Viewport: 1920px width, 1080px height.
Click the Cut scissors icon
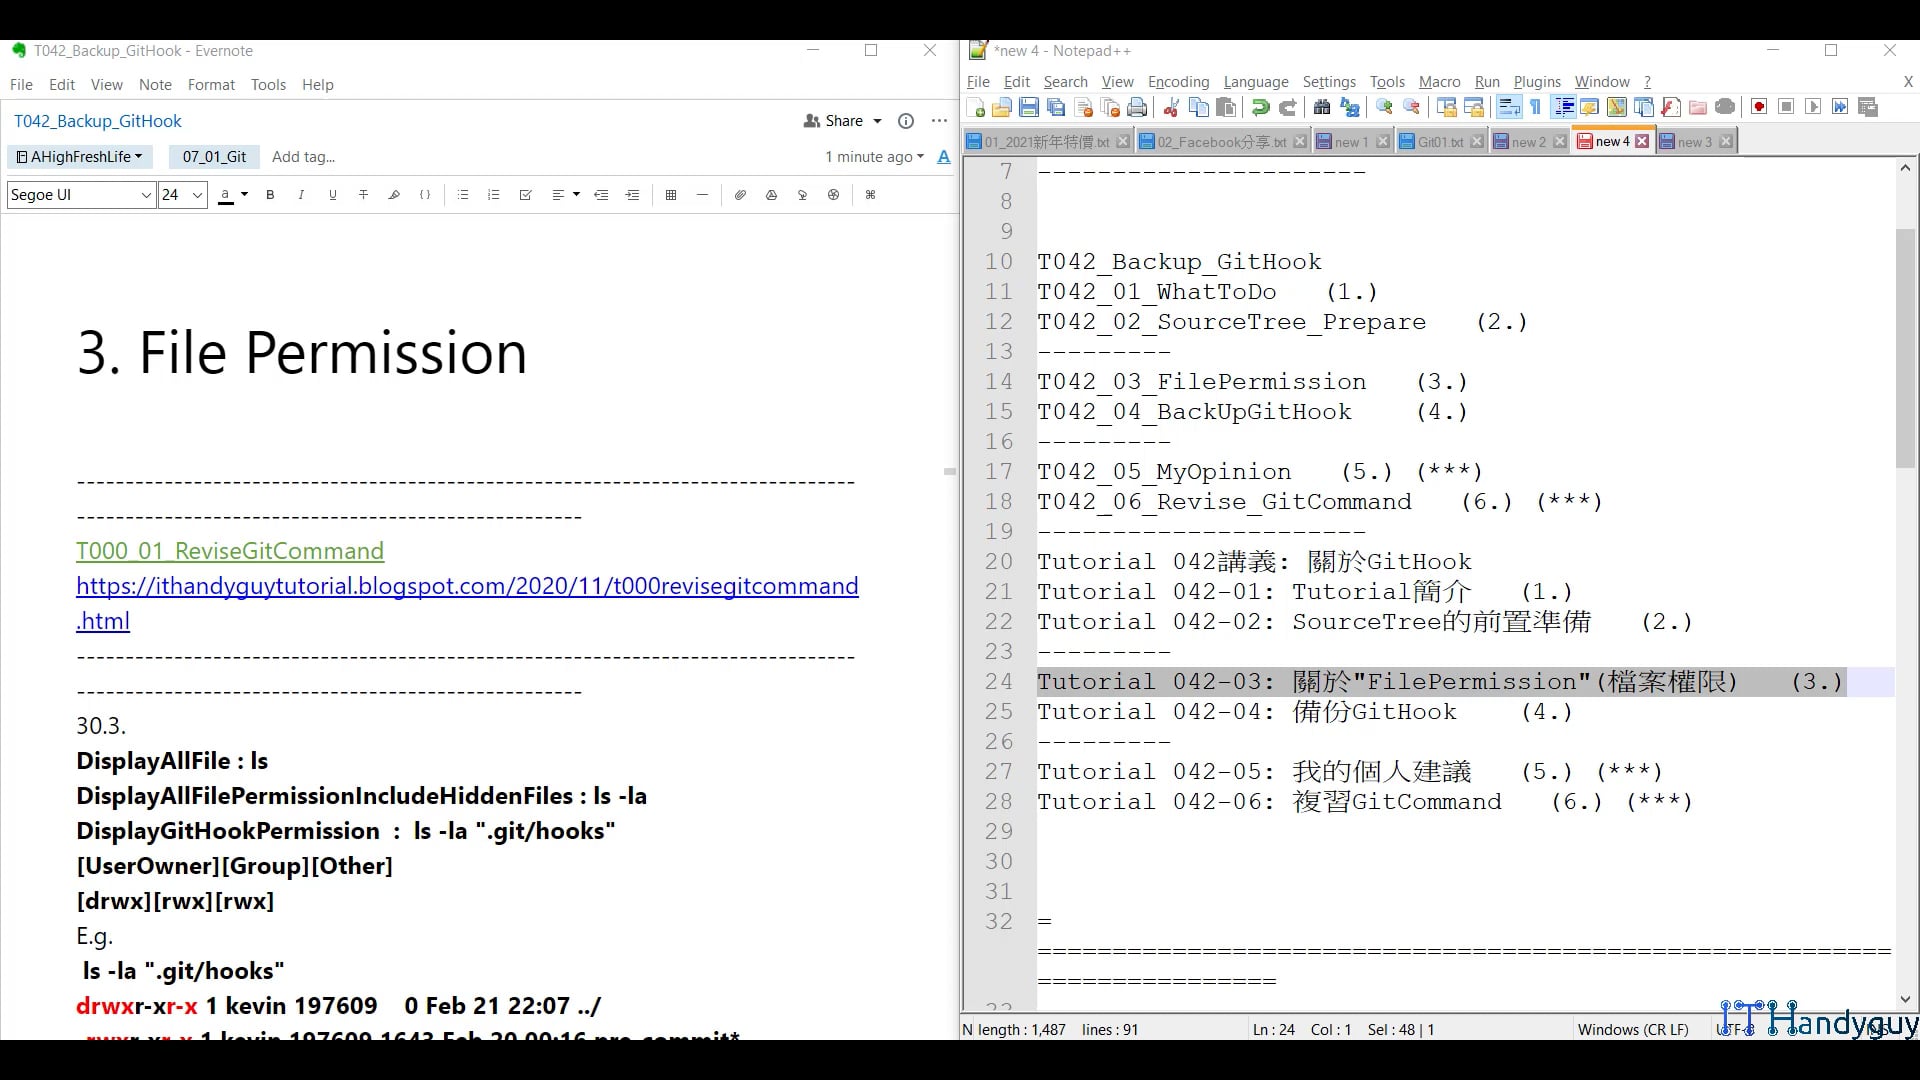1171,107
